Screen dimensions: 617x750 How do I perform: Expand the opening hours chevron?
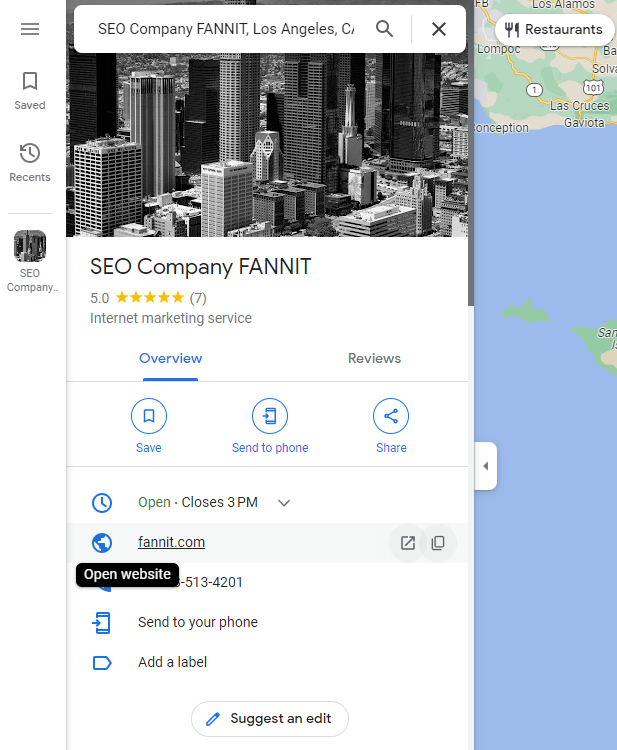284,503
